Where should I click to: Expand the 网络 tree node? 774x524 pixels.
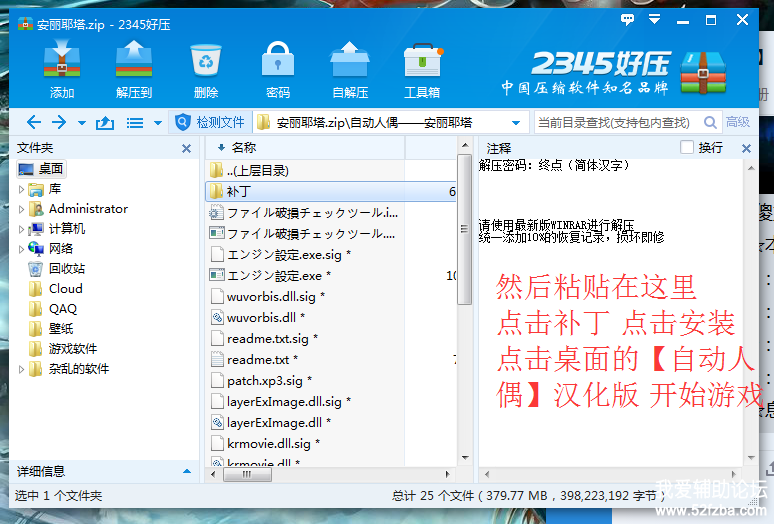pos(21,249)
